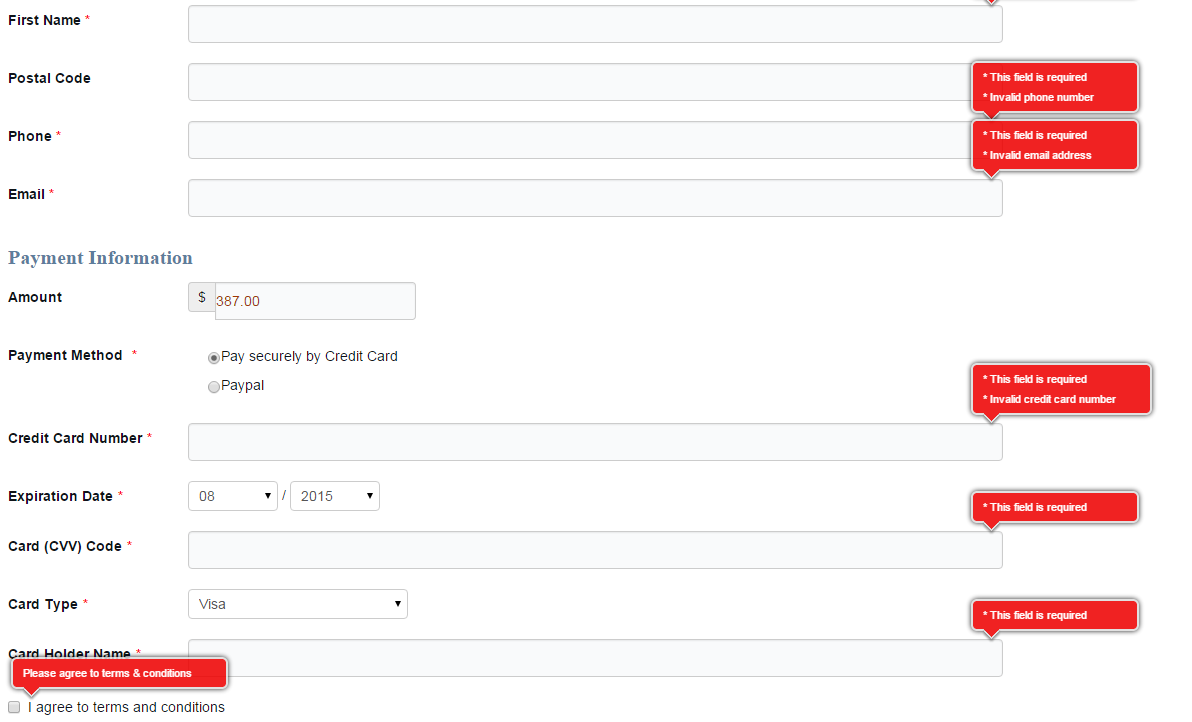Click the I agree to terms label text
This screenshot has width=1192, height=722.
pos(126,707)
